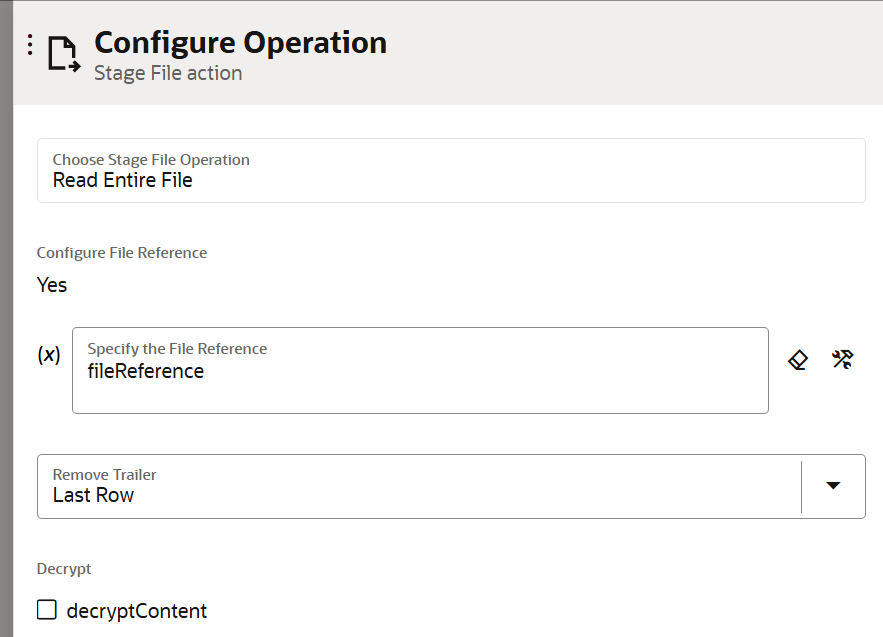
Task: Open the Remove Trailer combo box field
Action: tap(451, 487)
